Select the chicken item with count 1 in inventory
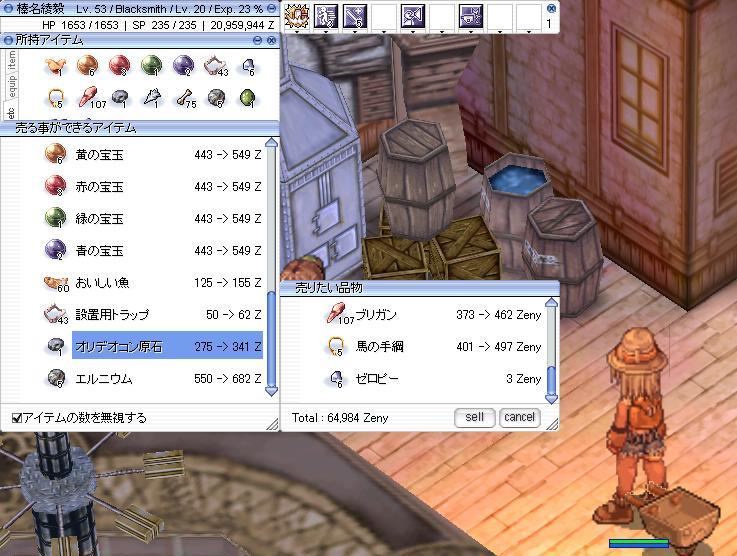 coord(55,66)
